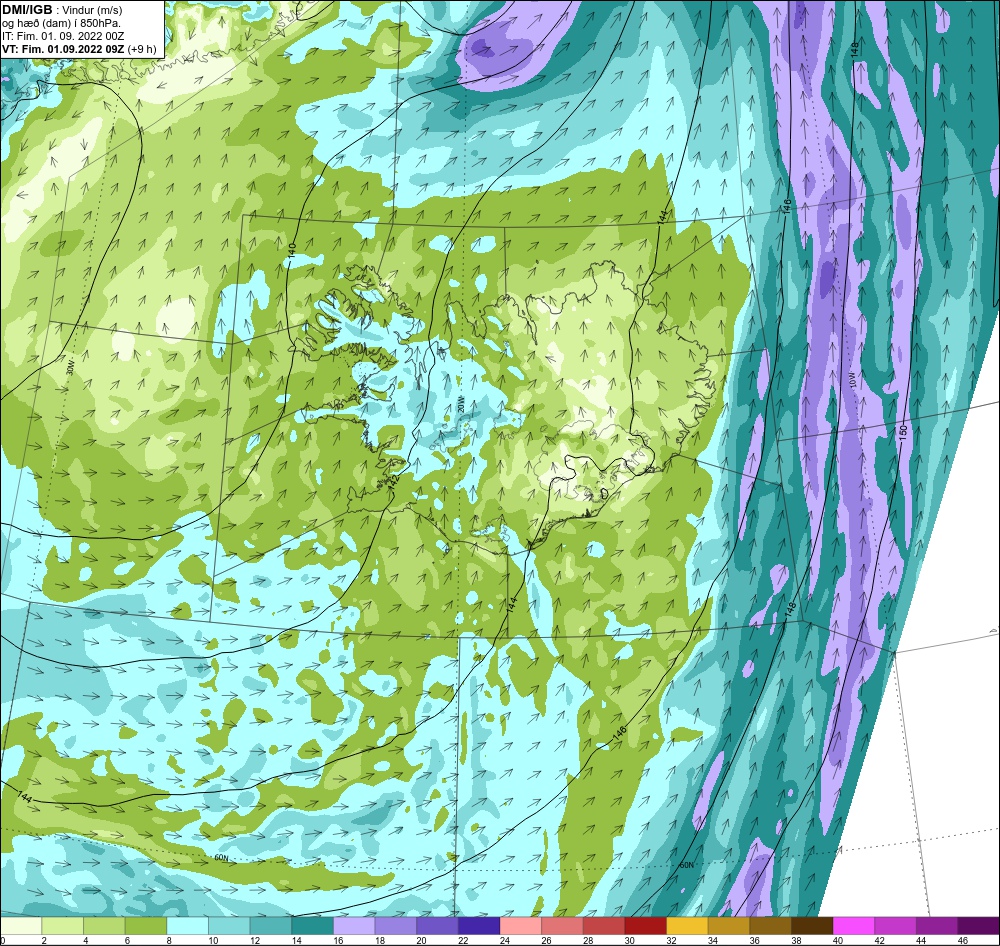
Task: Pick the 38–40 m/s dark brown legend swatch
Action: (x=812, y=926)
